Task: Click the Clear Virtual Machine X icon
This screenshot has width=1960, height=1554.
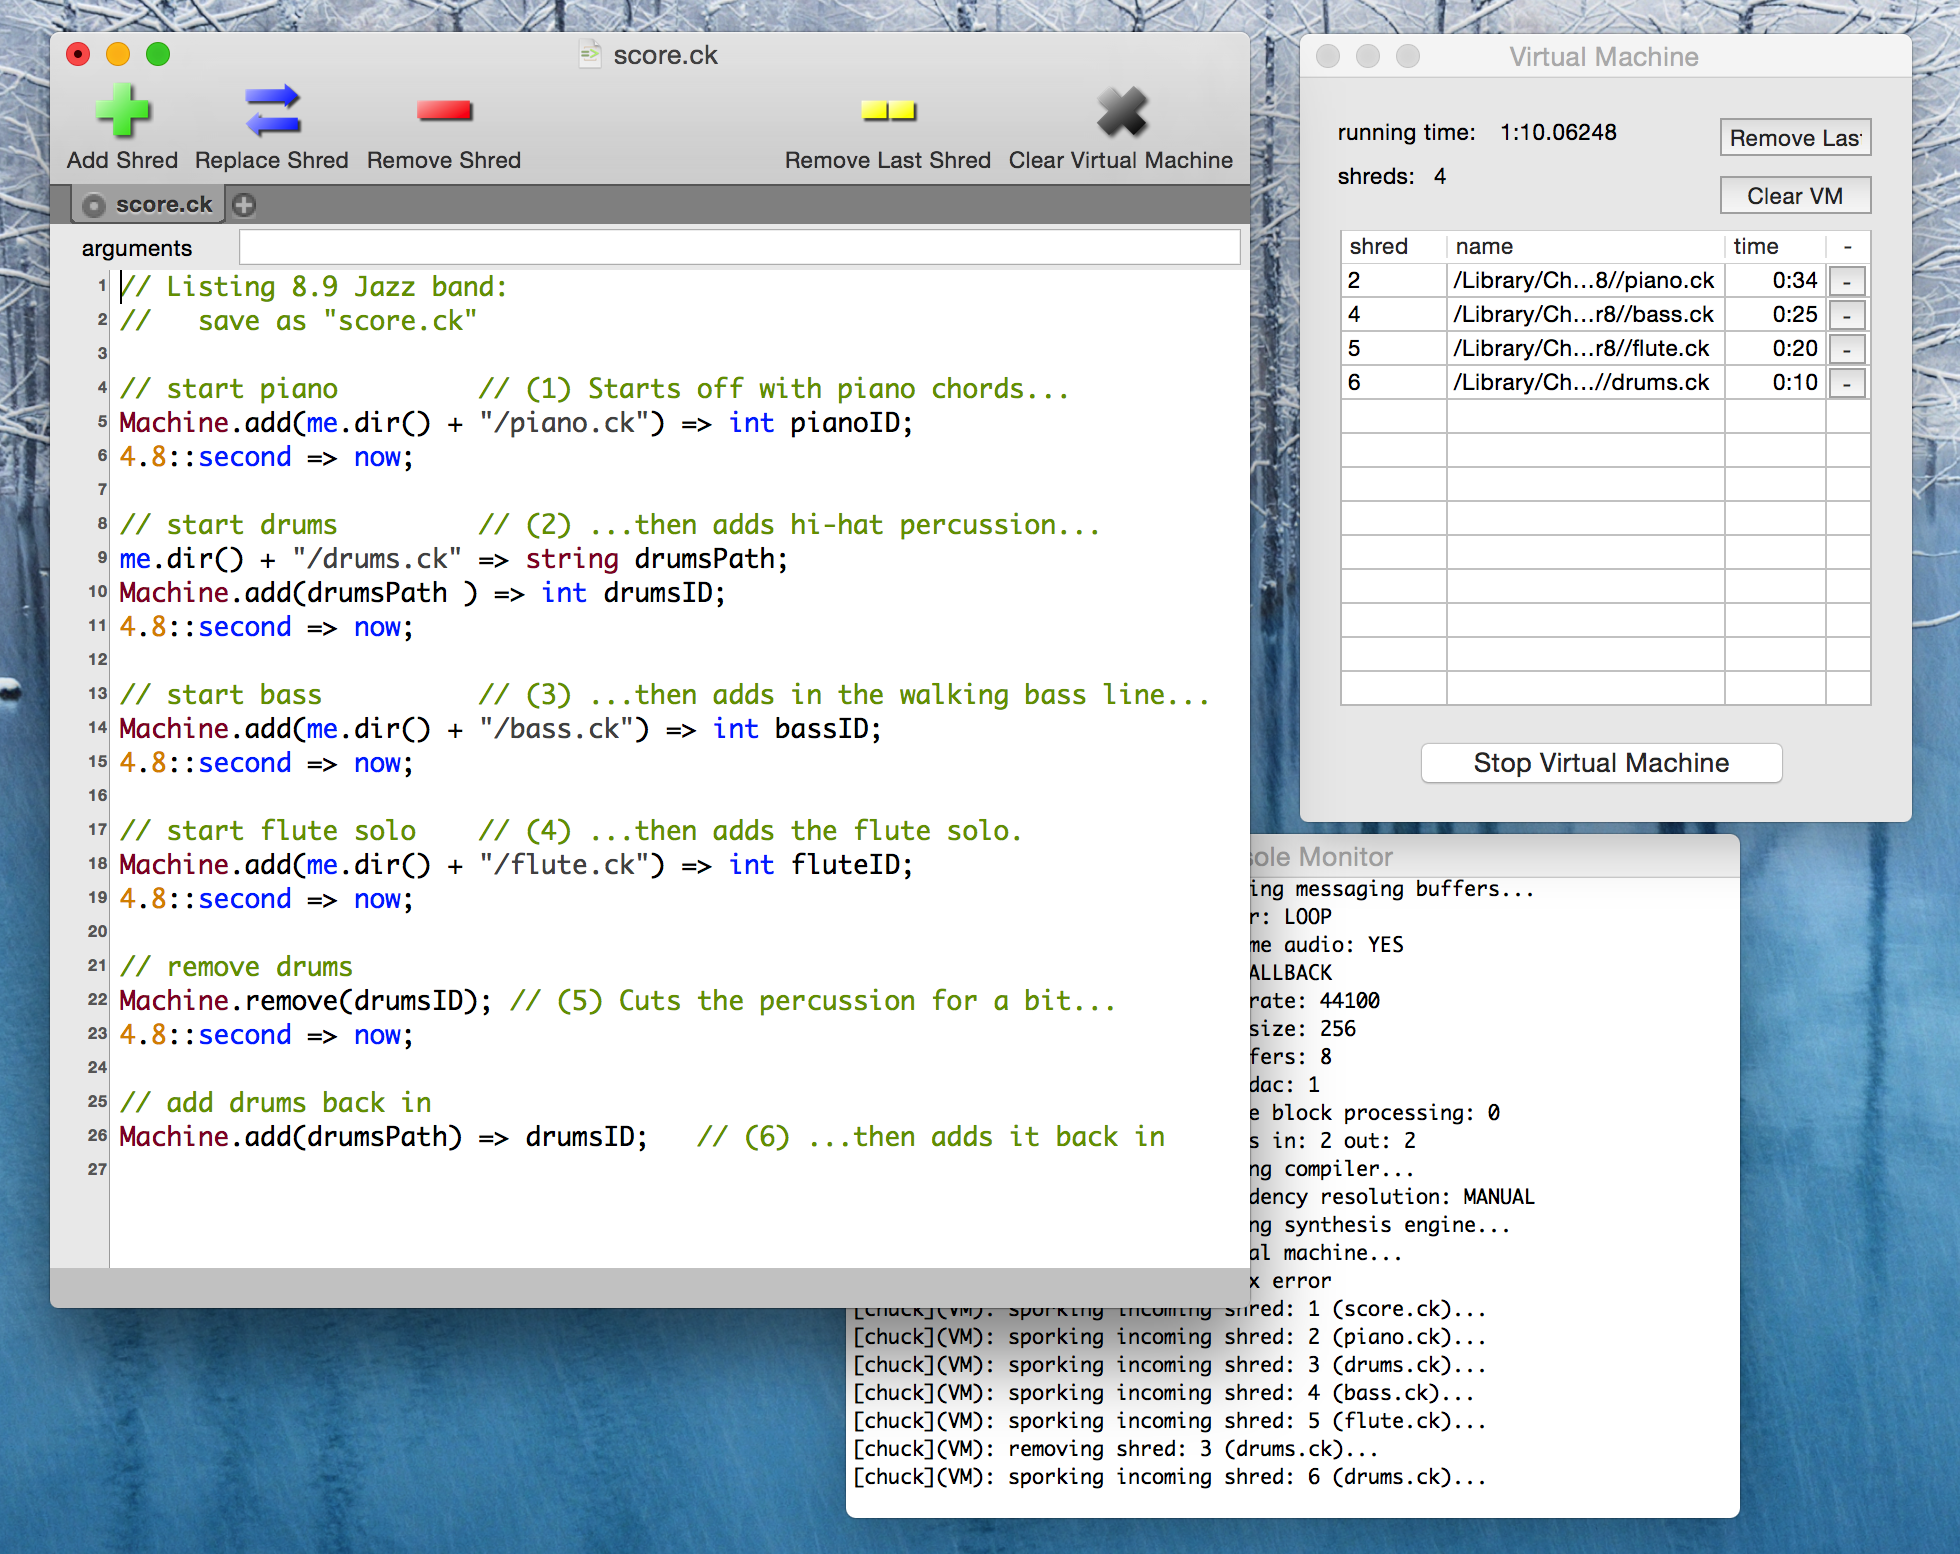Action: [x=1121, y=111]
